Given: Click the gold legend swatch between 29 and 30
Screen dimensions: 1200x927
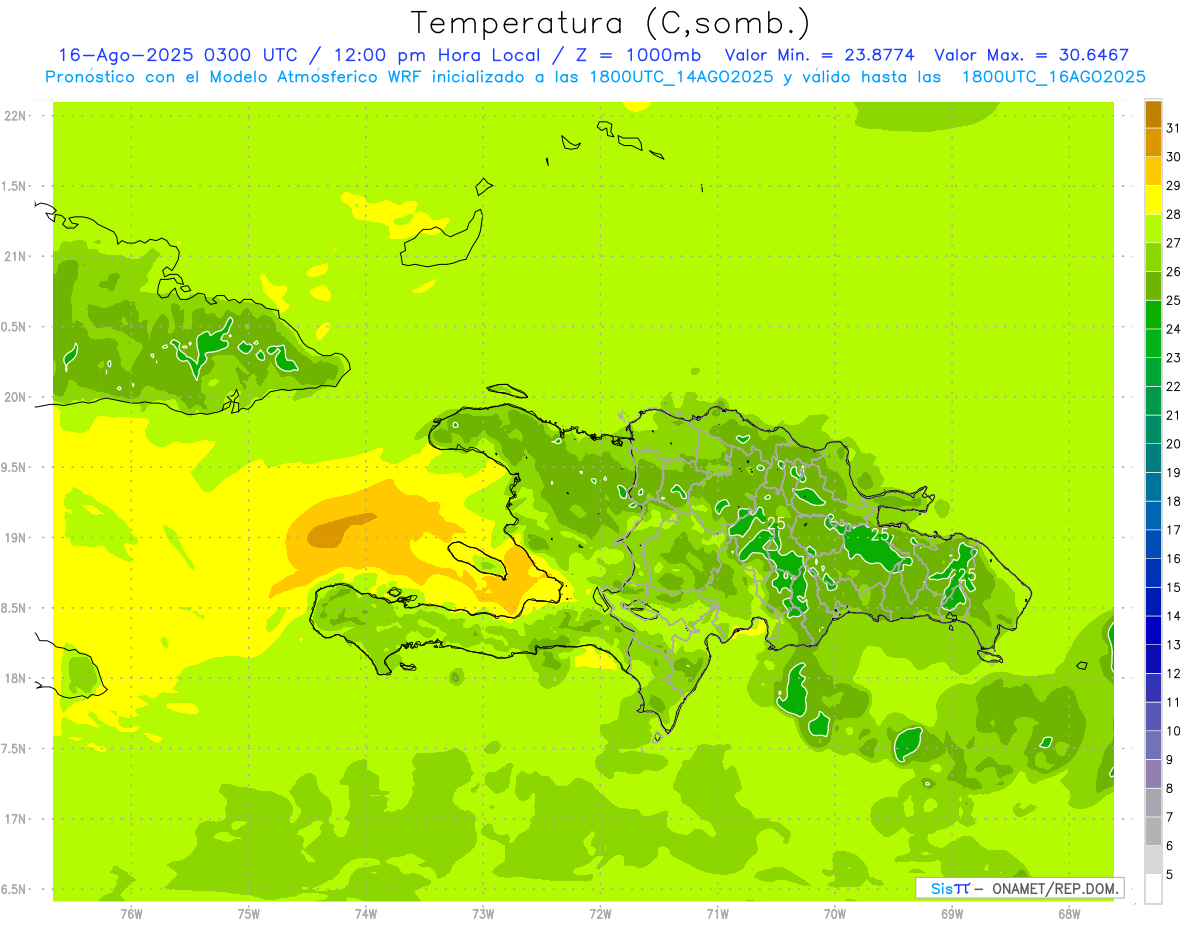Looking at the screenshot, I should pos(1153,171).
